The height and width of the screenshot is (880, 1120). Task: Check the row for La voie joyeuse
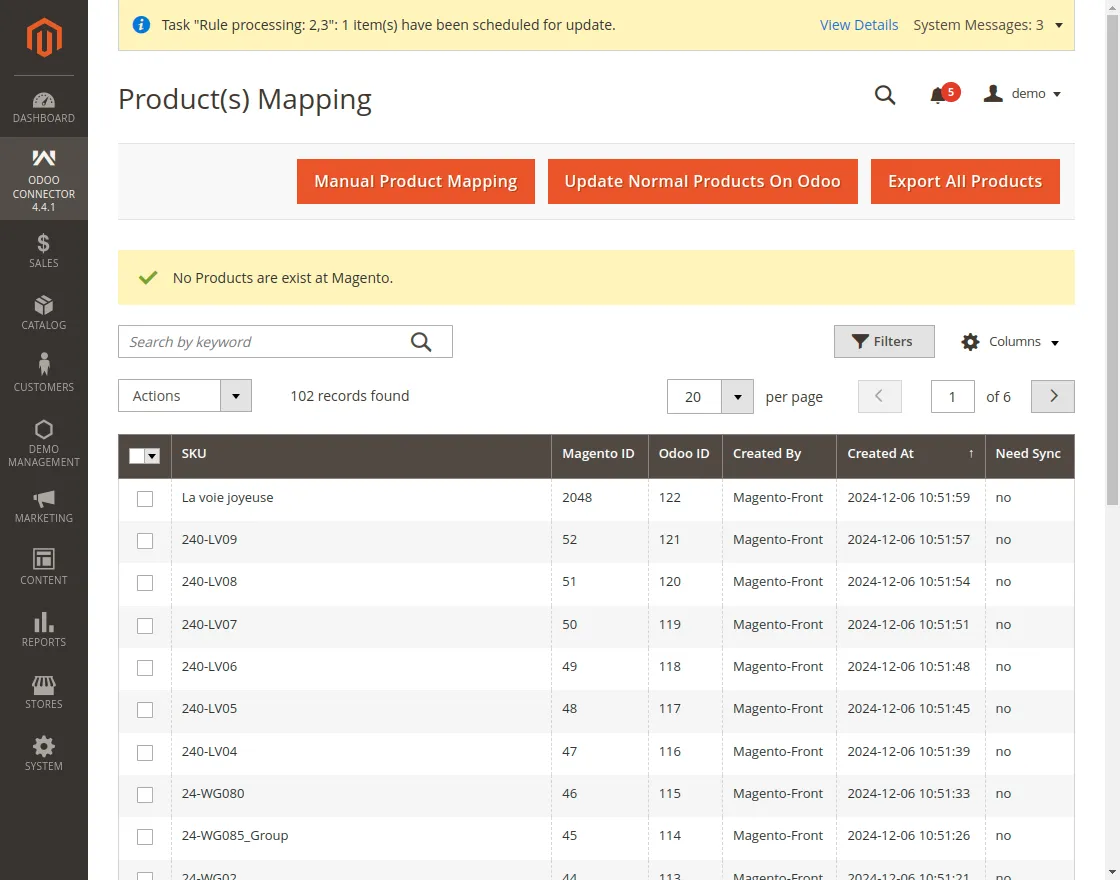pos(145,498)
